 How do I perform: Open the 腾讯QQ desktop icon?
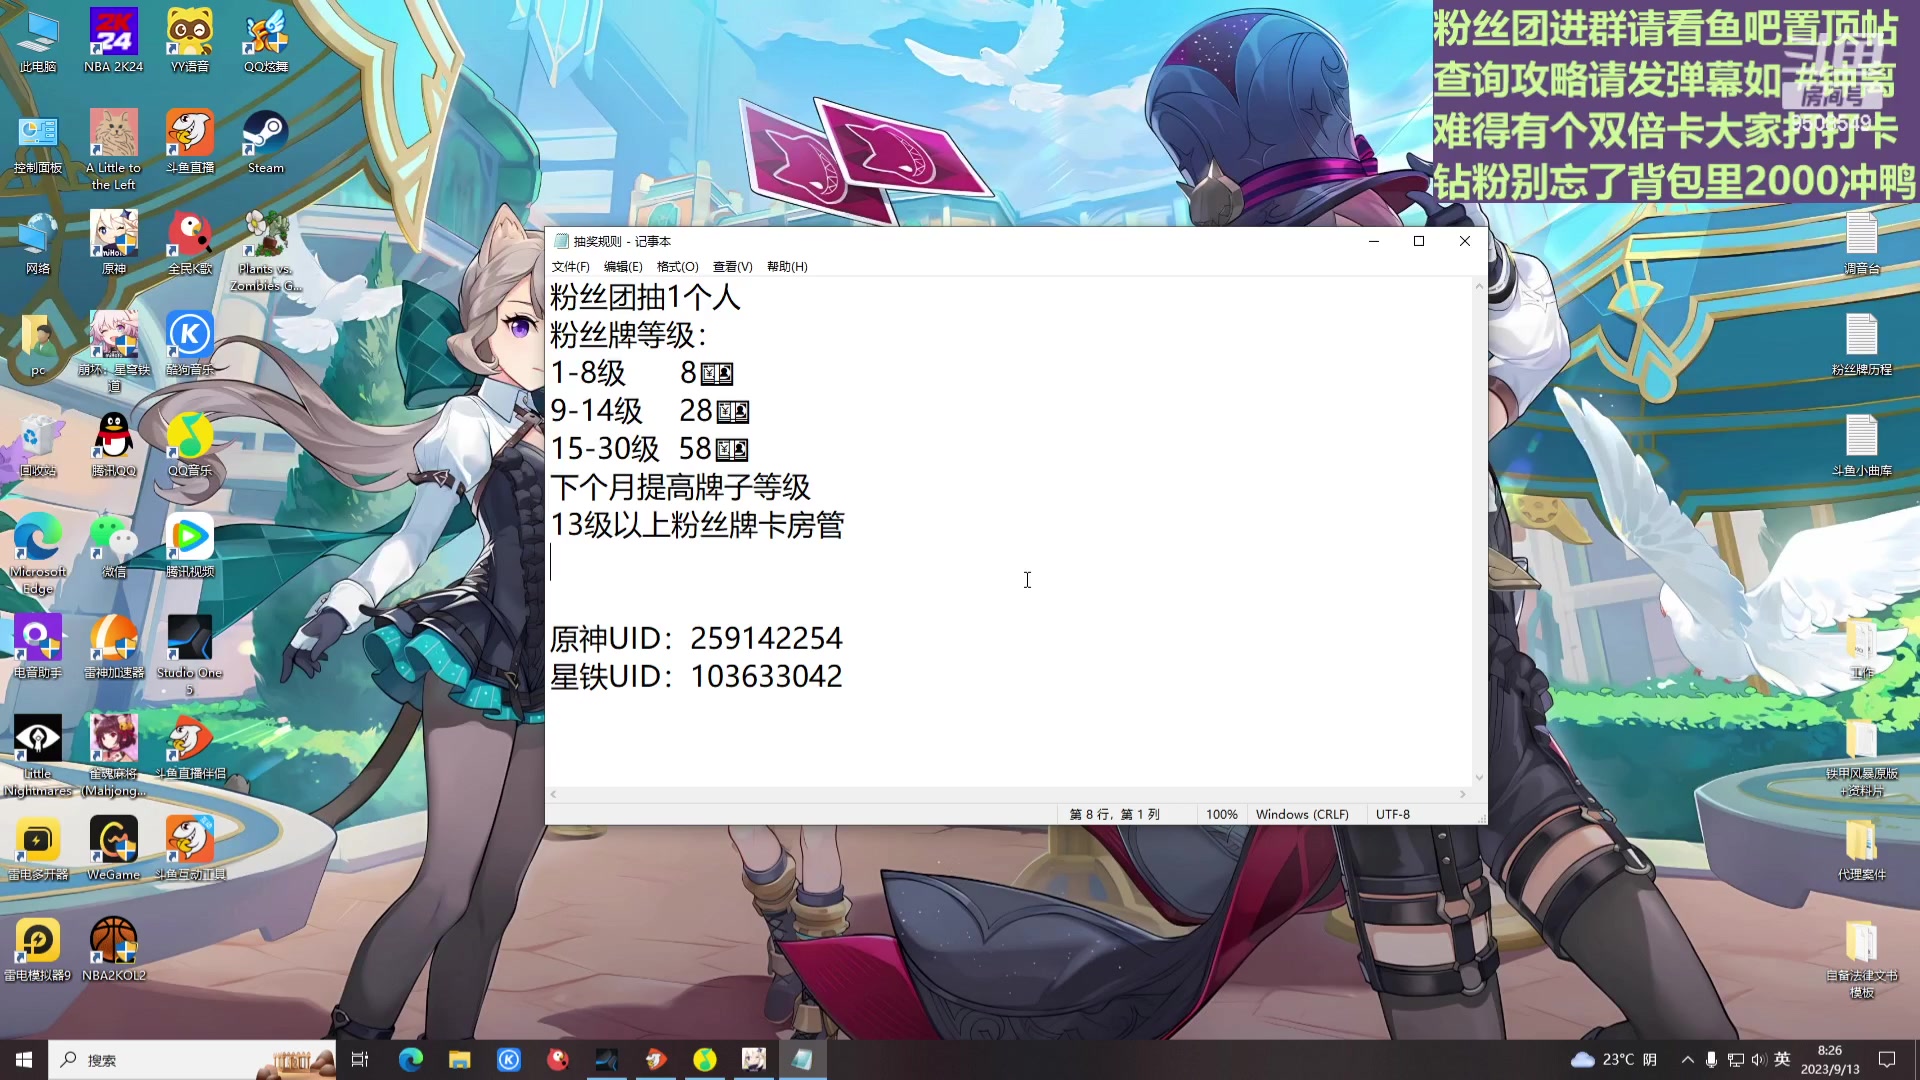point(114,445)
